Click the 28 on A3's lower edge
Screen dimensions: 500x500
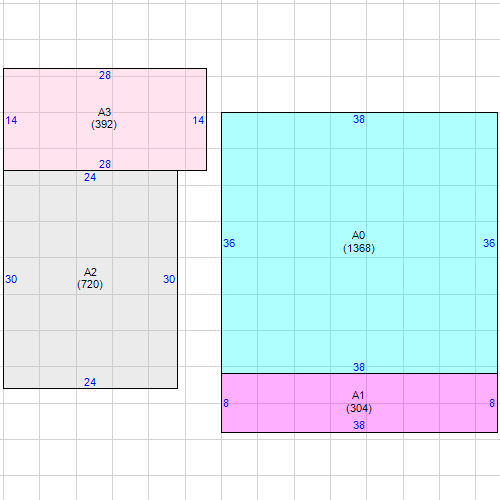pos(105,164)
